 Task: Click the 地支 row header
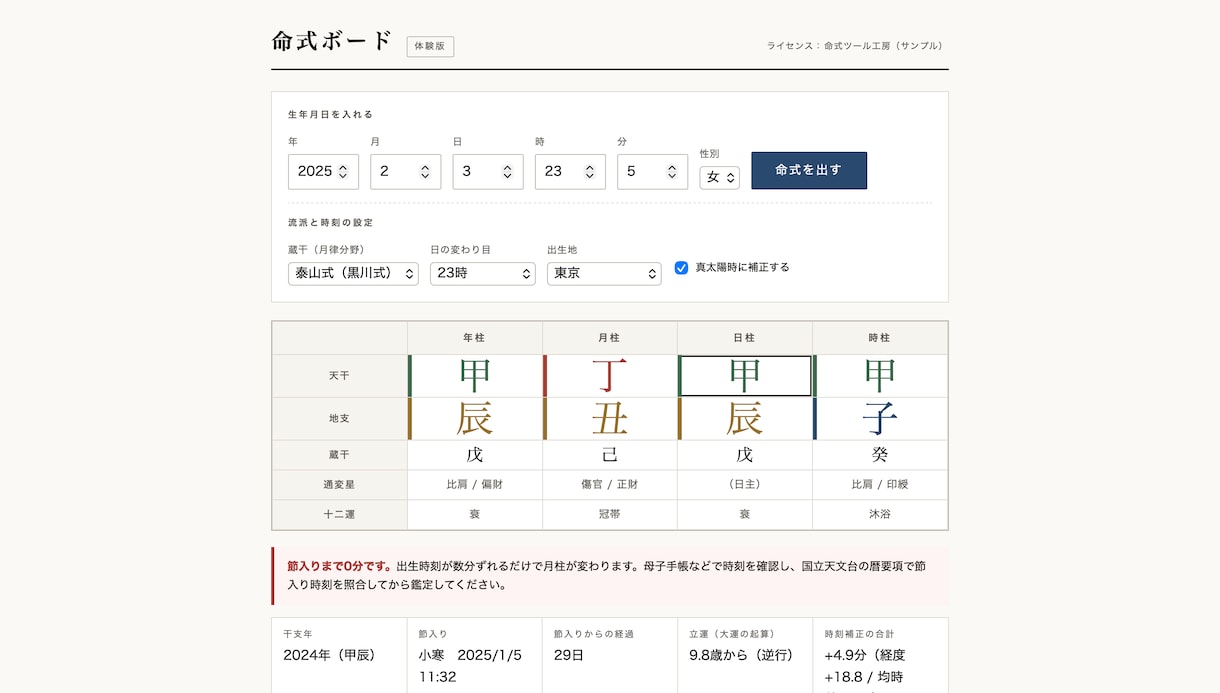[x=340, y=419]
